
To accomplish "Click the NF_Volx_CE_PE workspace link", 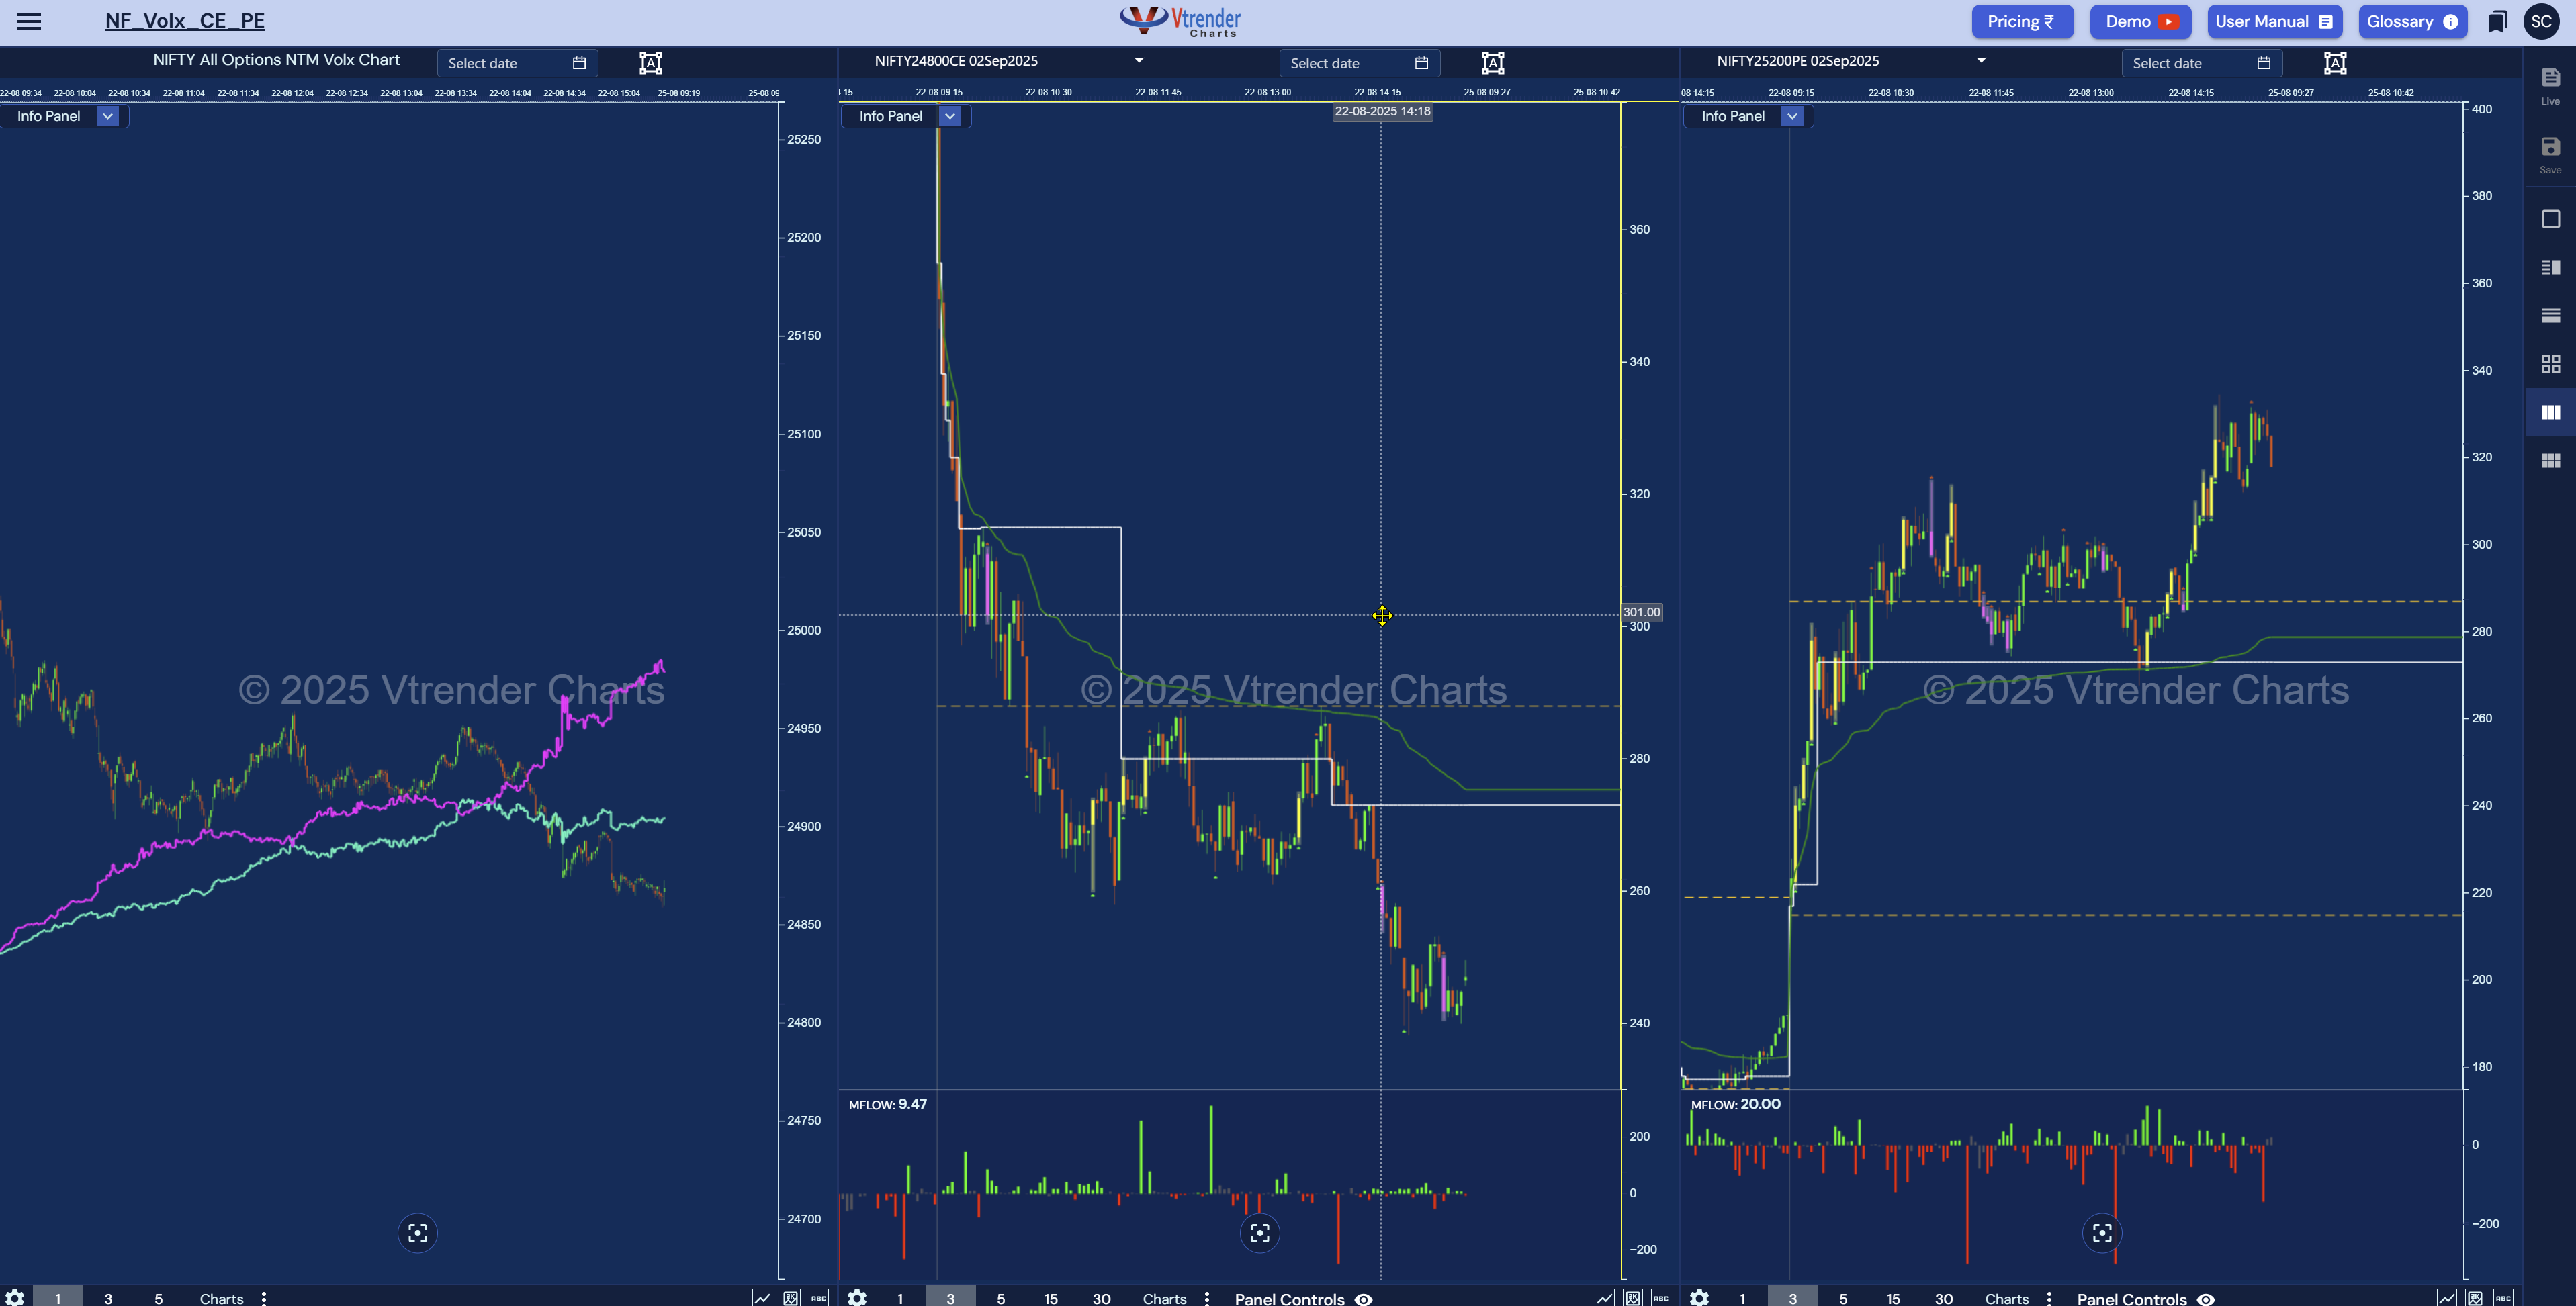I will point(185,21).
